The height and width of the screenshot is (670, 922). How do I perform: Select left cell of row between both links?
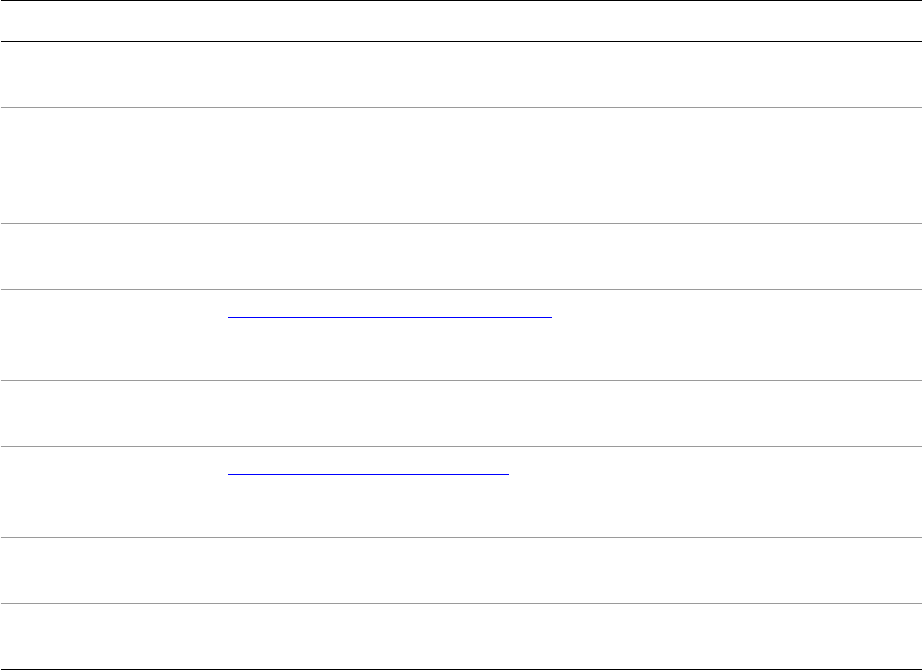coord(110,414)
